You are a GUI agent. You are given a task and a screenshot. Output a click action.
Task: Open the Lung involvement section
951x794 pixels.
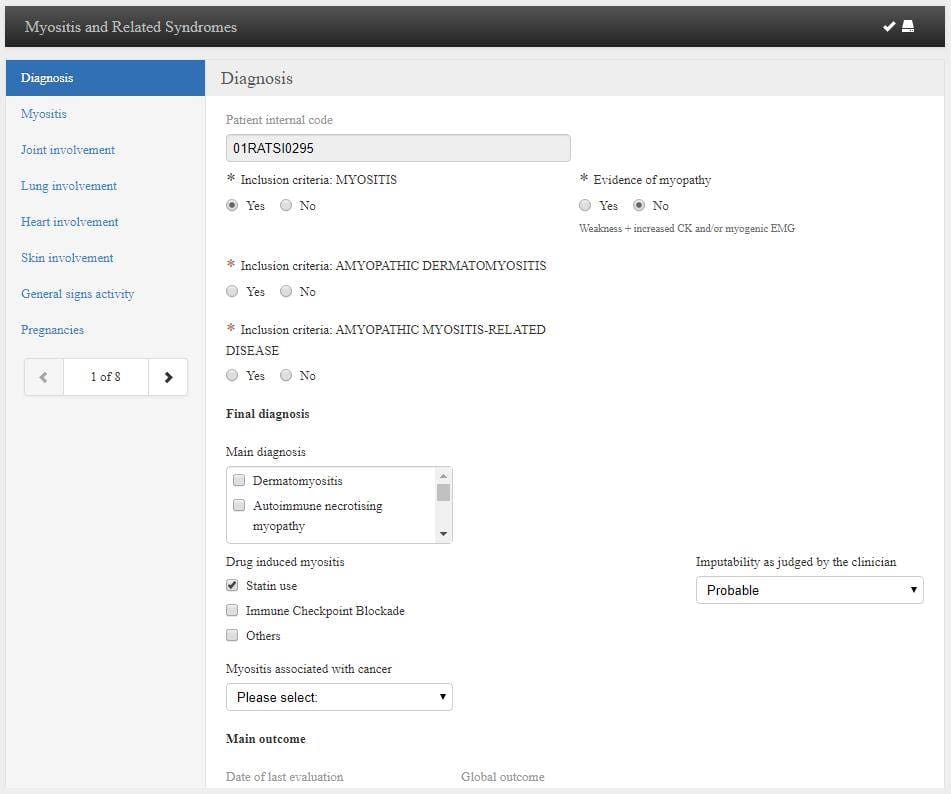coord(69,186)
